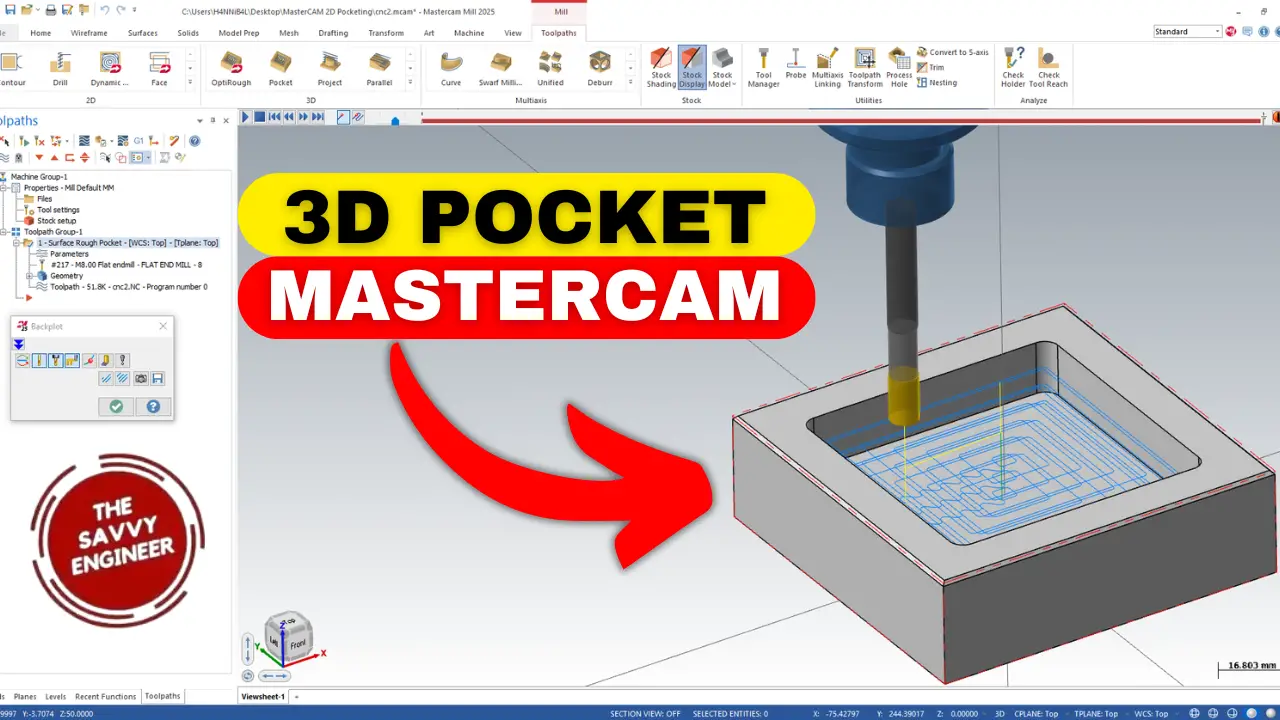Switch to Levels manager tab
This screenshot has height=720, width=1280.
(55, 696)
